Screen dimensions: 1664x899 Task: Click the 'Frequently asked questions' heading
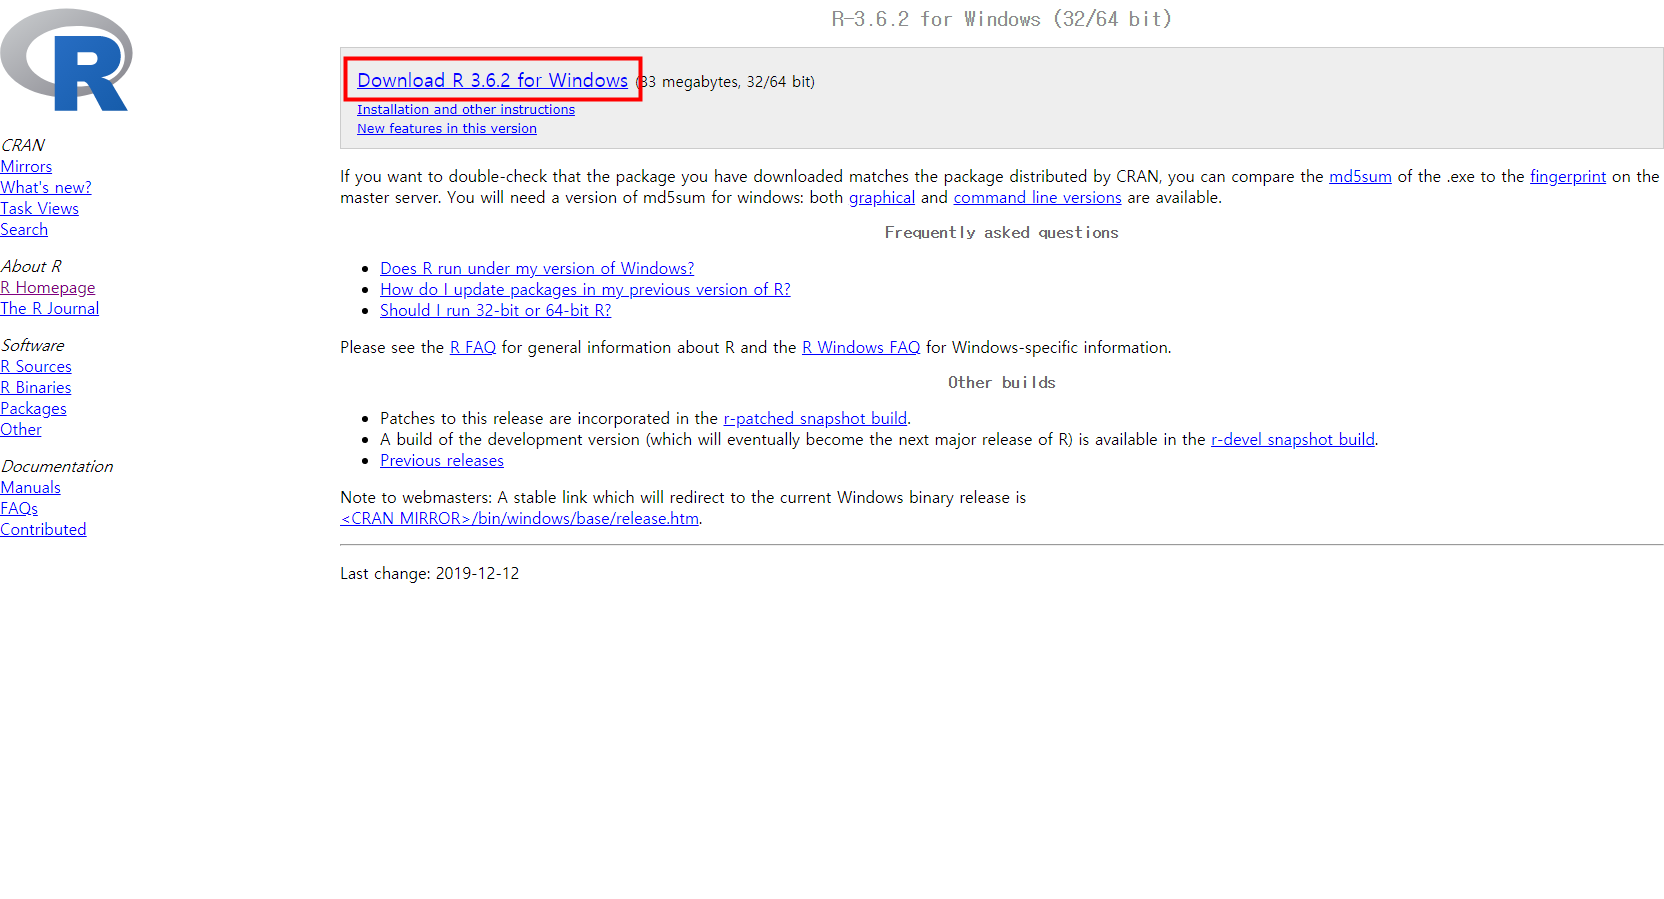click(1002, 232)
